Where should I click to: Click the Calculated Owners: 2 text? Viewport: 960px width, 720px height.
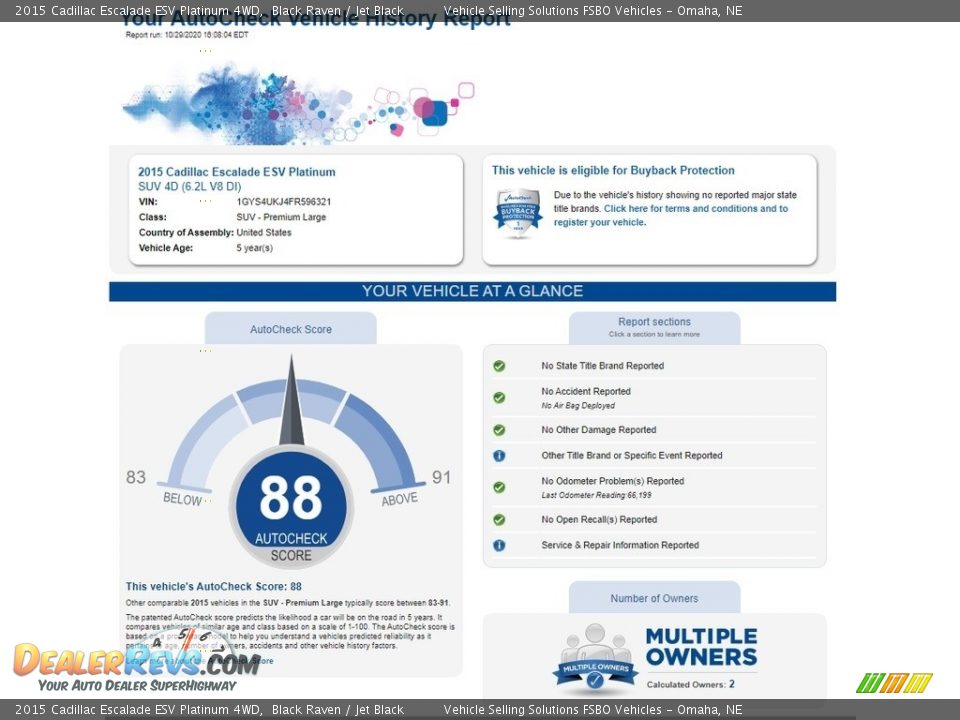point(691,684)
